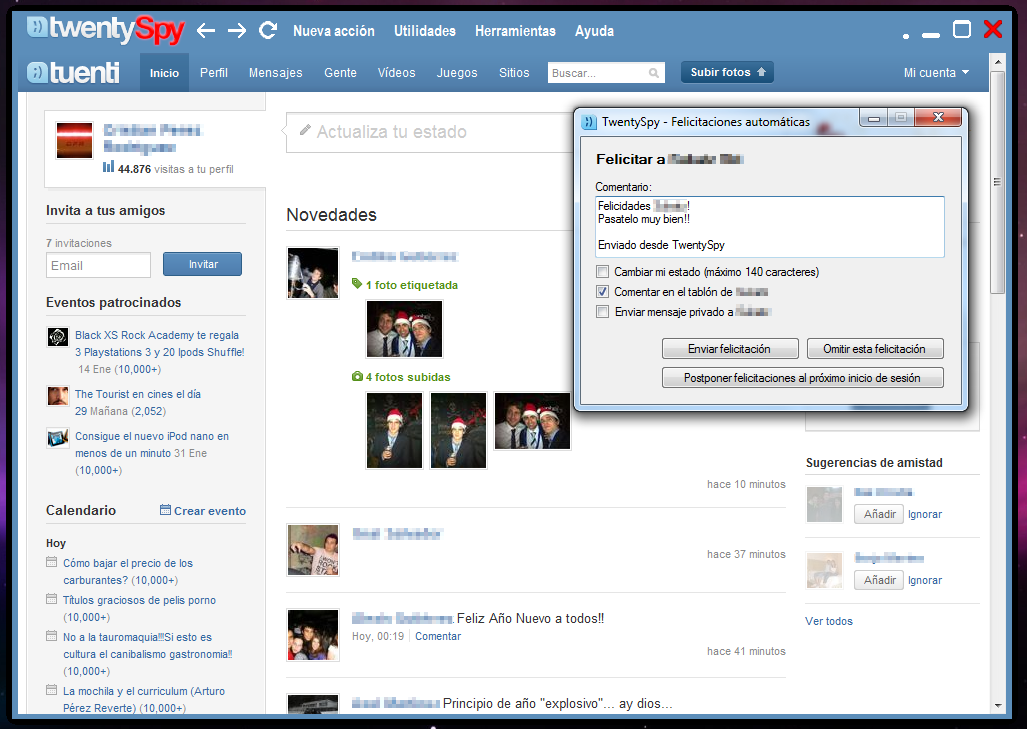Open the Nueva acción menu
Screen dimensions: 1027x729
334,31
